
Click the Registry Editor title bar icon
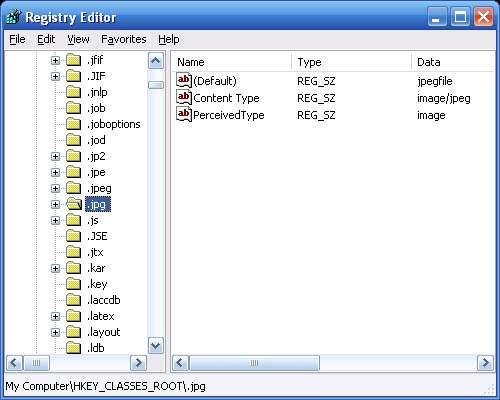(13, 17)
